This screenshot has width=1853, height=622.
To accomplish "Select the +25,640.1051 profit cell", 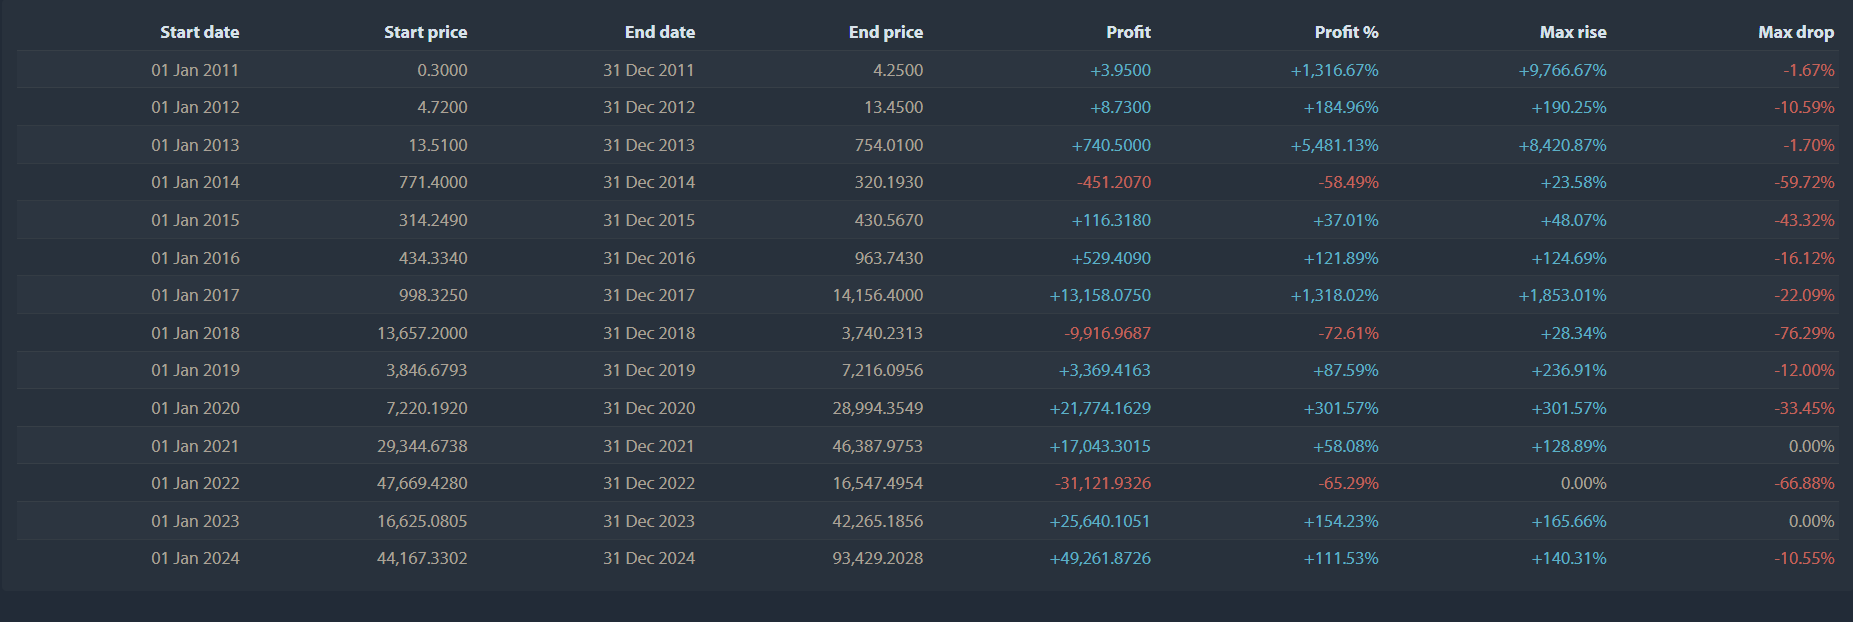I will tap(1099, 521).
